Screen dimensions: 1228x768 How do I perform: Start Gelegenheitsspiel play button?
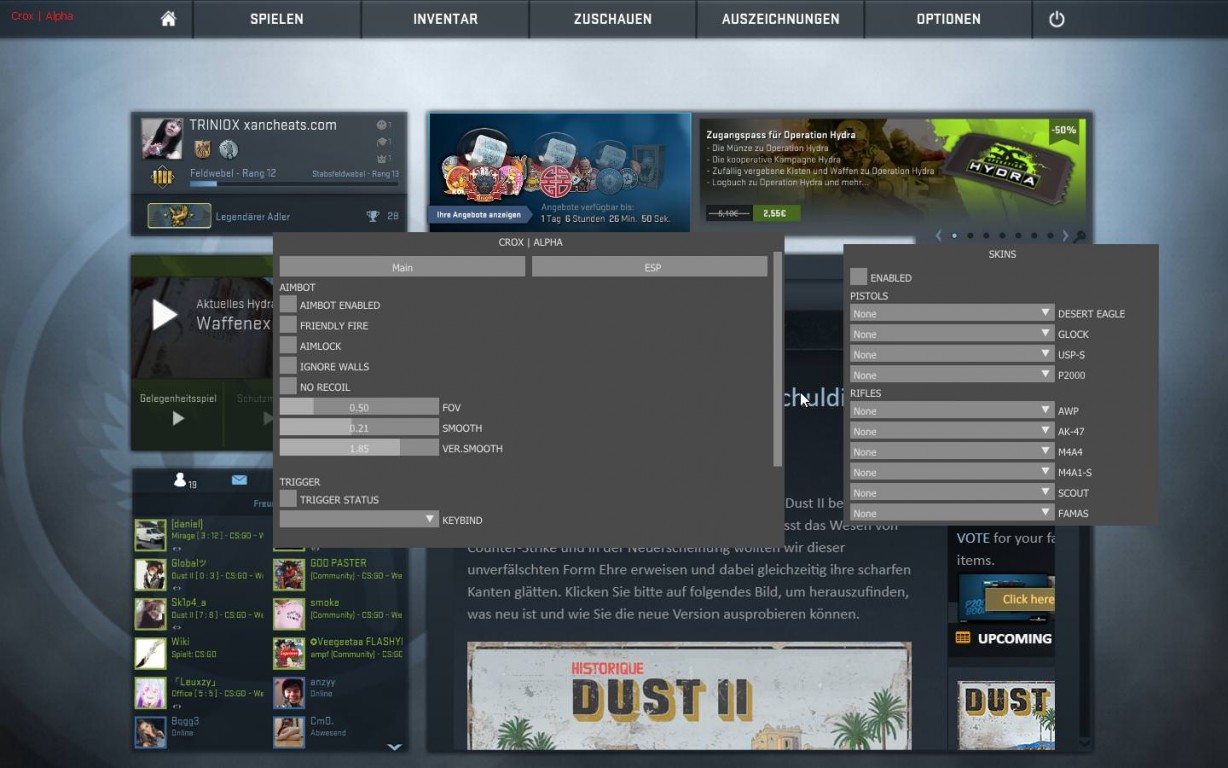(178, 418)
